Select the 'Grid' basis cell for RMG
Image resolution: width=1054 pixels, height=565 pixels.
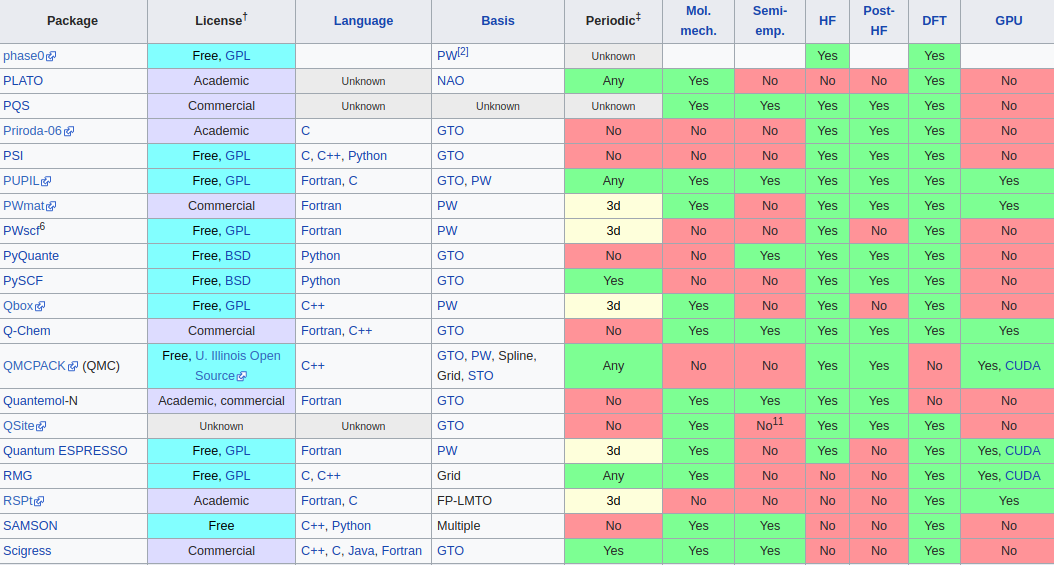click(497, 476)
